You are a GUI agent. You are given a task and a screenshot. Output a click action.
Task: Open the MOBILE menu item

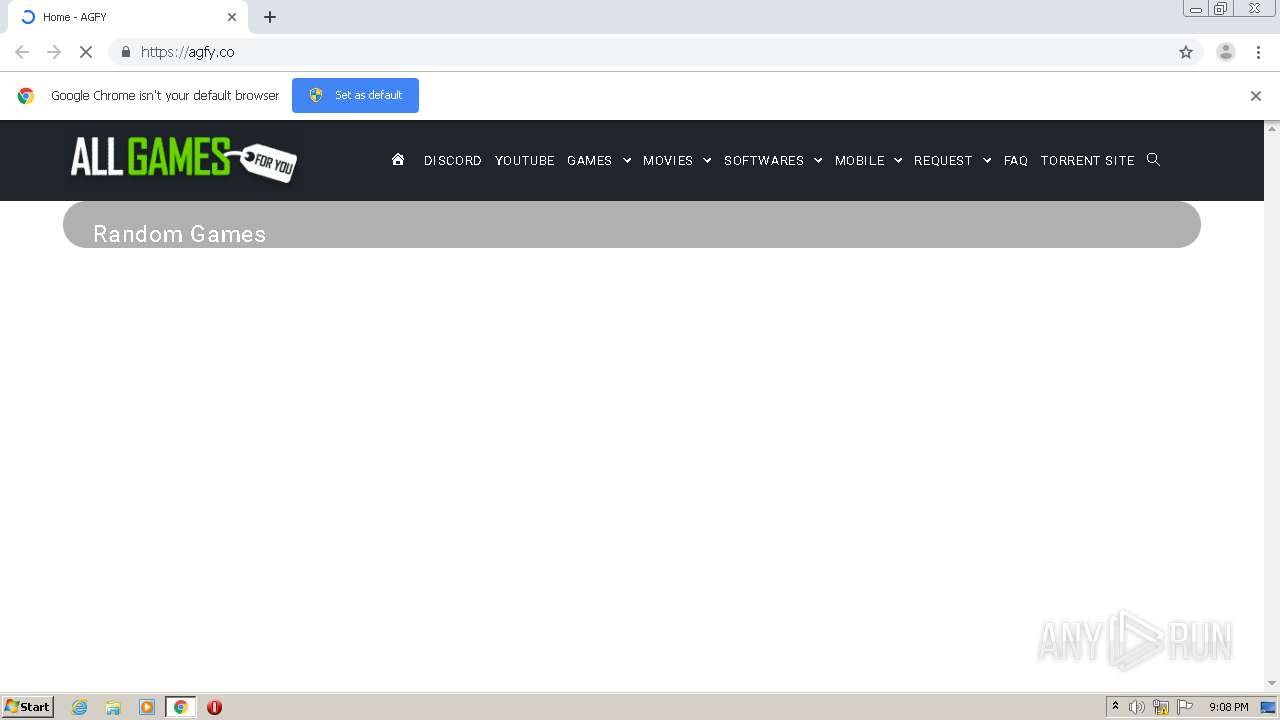(860, 160)
